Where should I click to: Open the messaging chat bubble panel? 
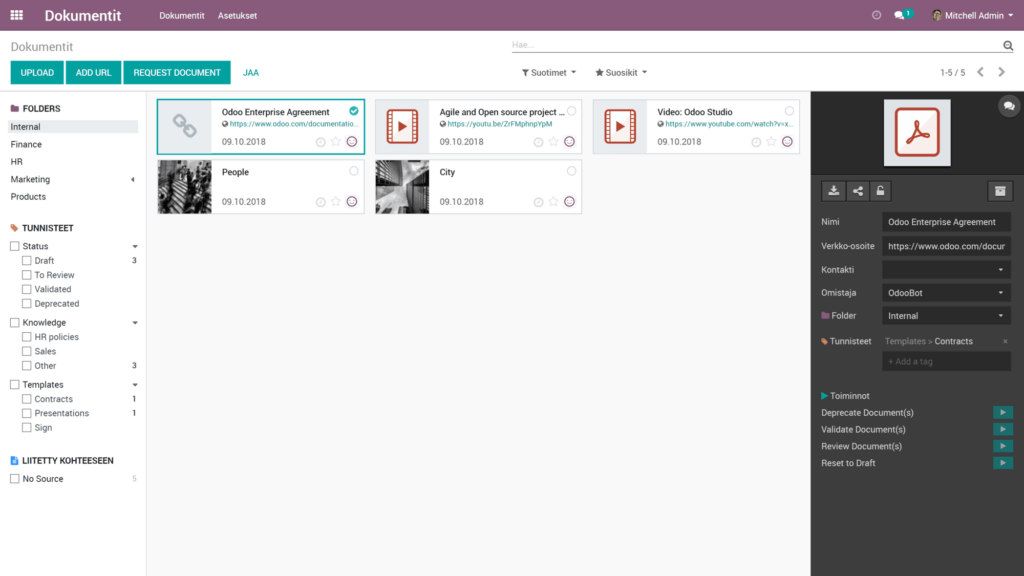[x=1009, y=105]
